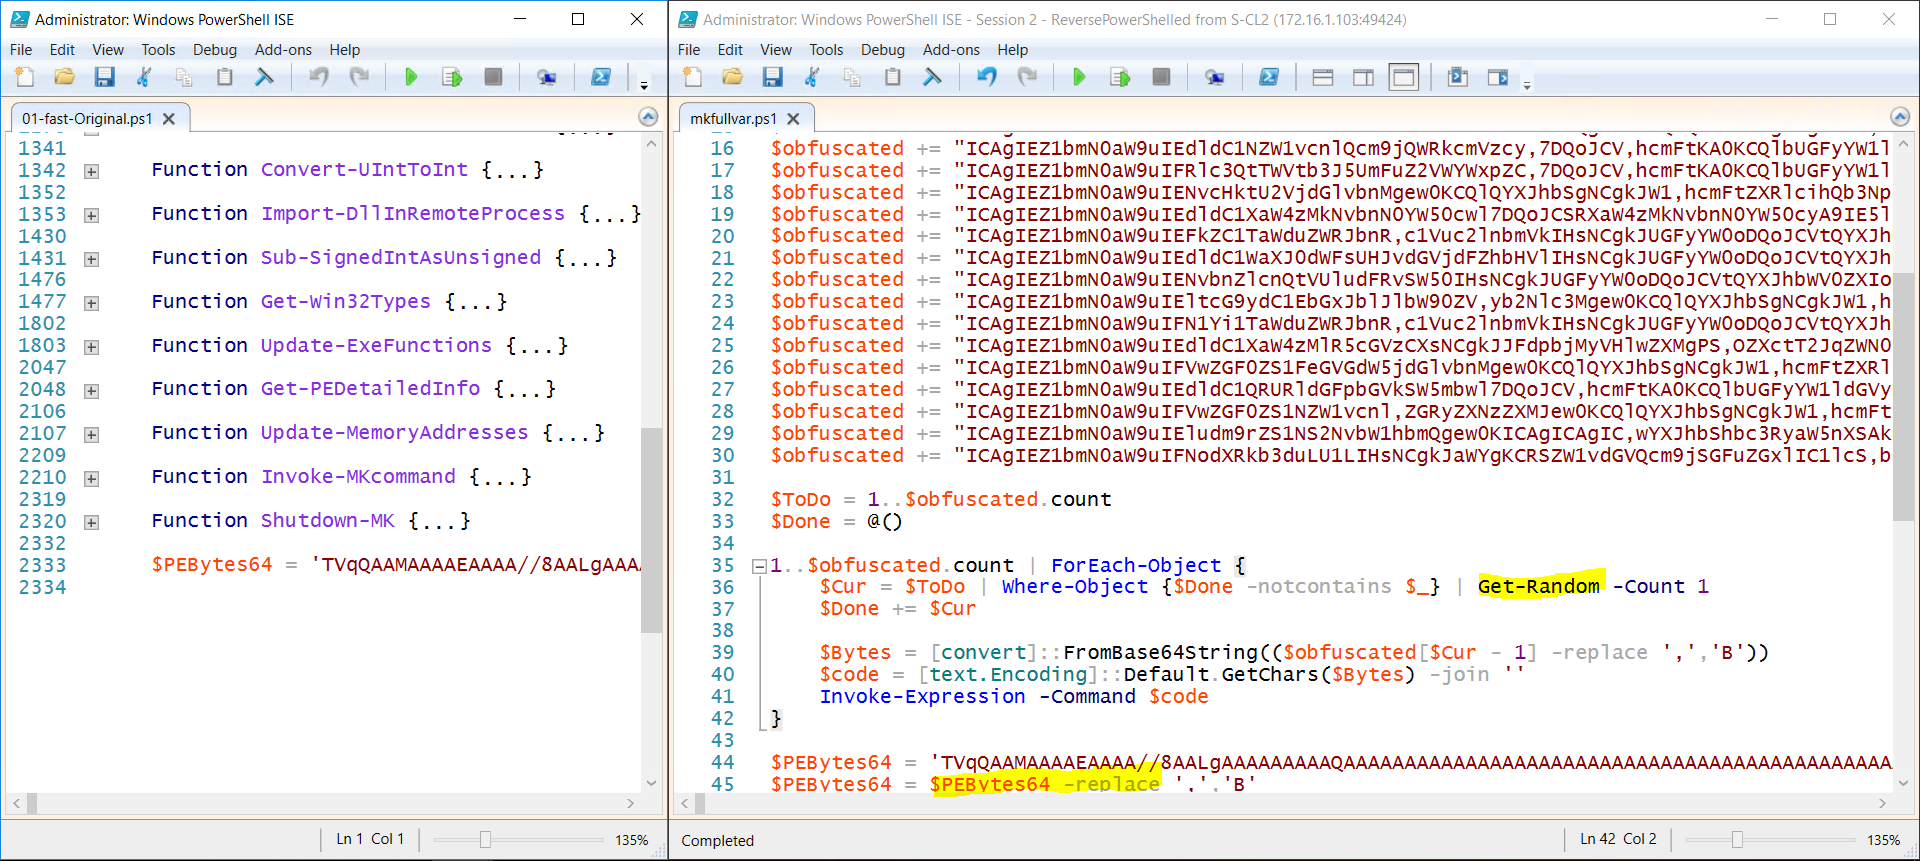Expand Function Update-ExeFunctions fold

coord(91,347)
